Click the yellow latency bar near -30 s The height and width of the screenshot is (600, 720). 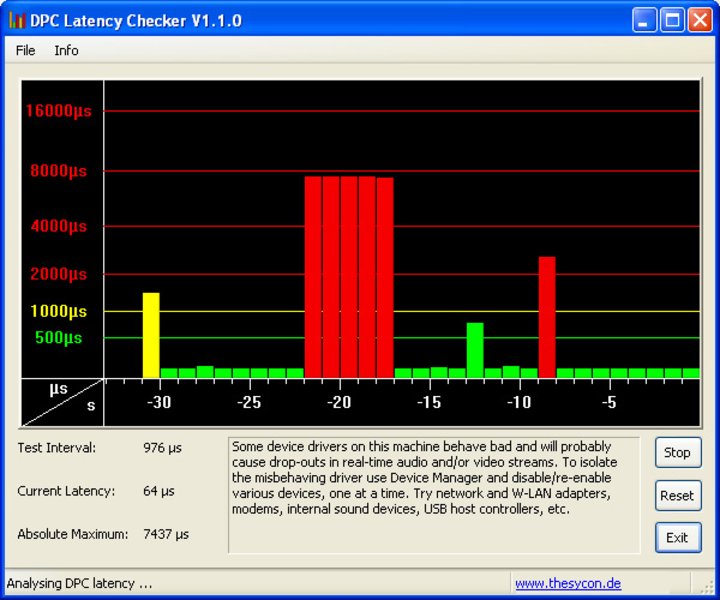[x=151, y=335]
